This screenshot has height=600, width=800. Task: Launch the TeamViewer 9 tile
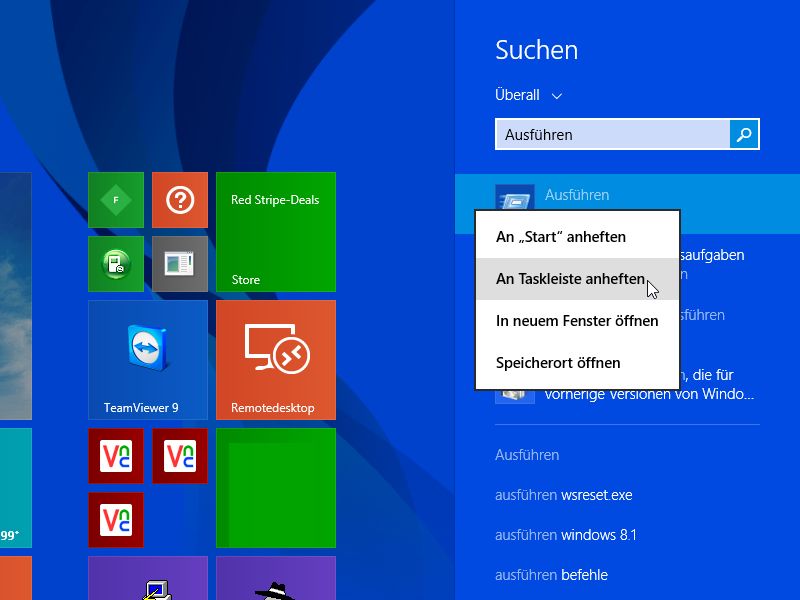pos(148,360)
